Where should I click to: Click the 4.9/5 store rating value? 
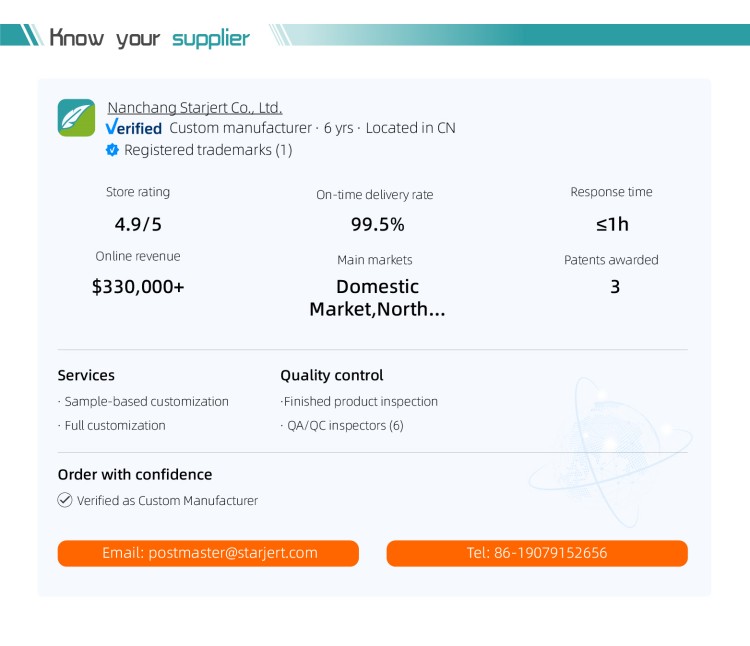pos(138,224)
